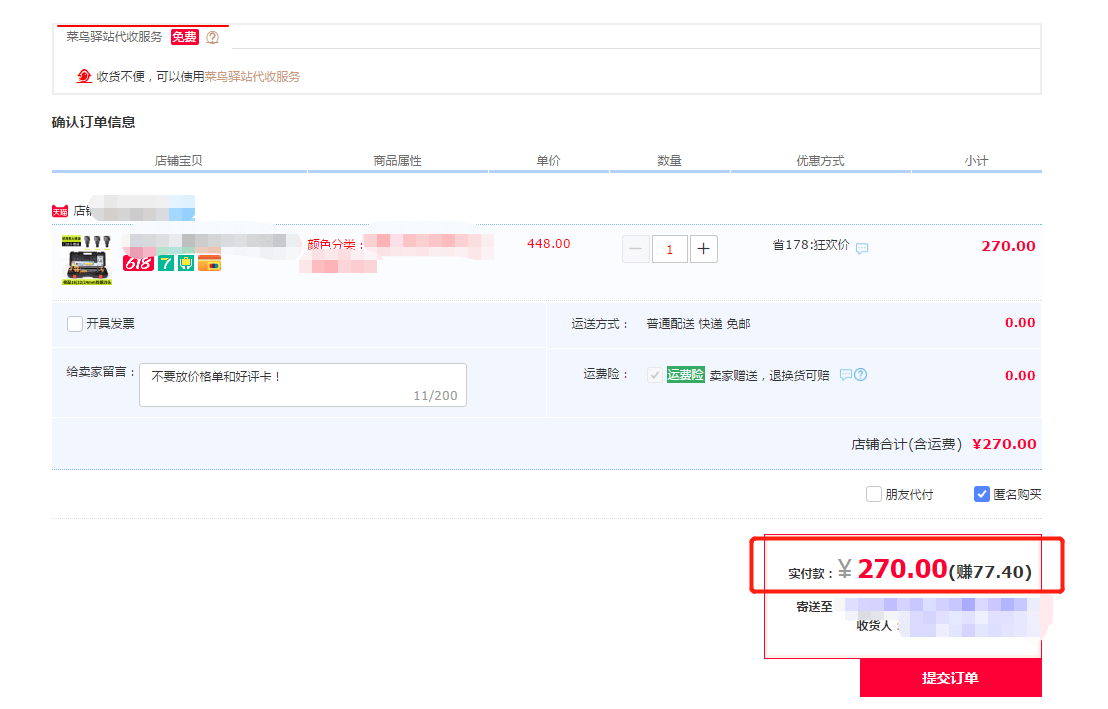
Task: Increase quantity with the plus button
Action: tap(704, 249)
